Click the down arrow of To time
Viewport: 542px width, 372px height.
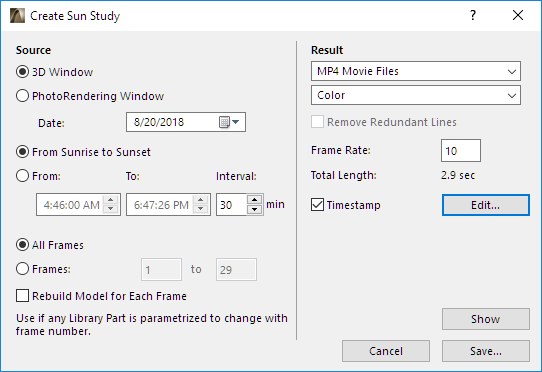tap(200, 209)
